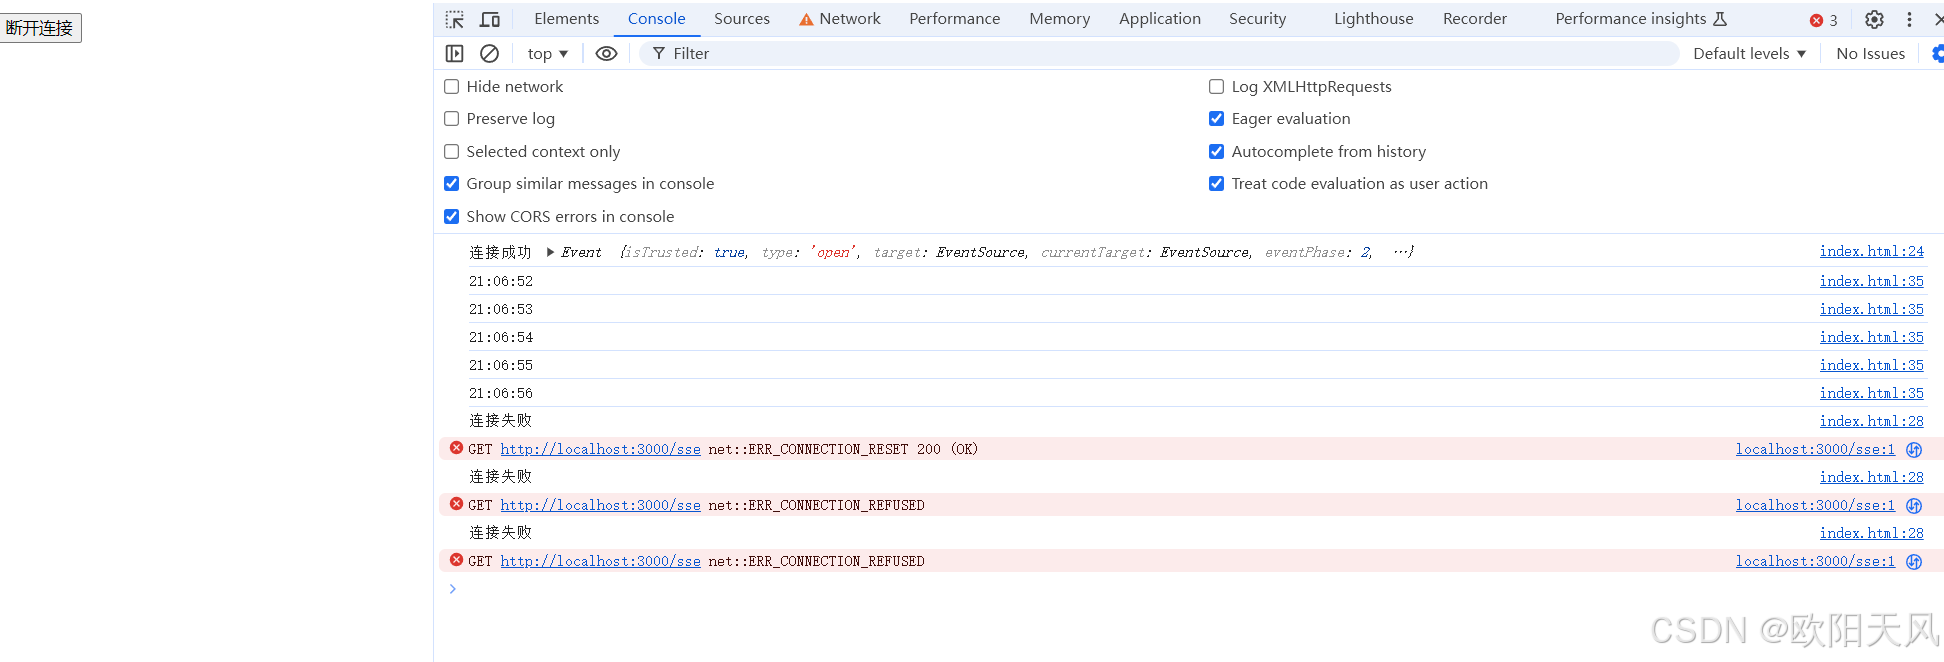Select the Console tab
Image resolution: width=1944 pixels, height=662 pixels.
(657, 19)
